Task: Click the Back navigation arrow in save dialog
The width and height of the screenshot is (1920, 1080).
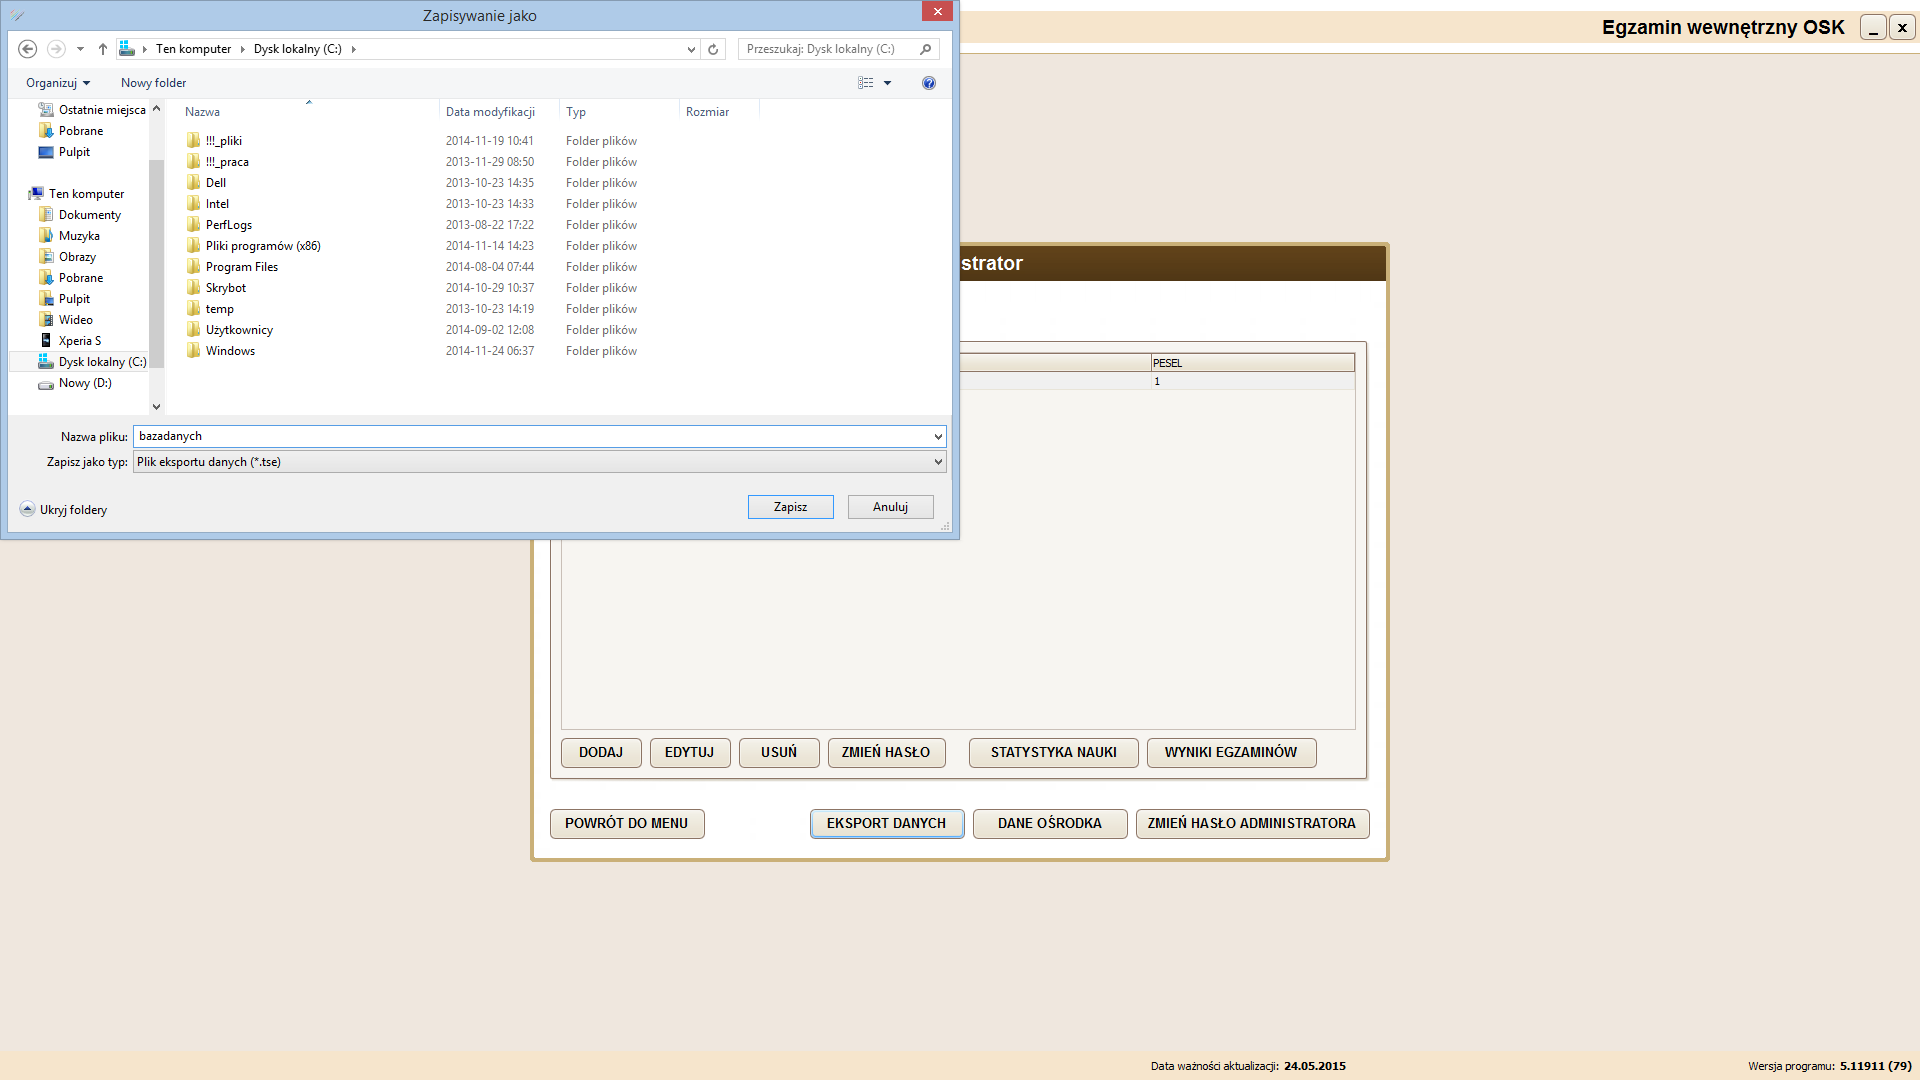Action: coord(28,49)
